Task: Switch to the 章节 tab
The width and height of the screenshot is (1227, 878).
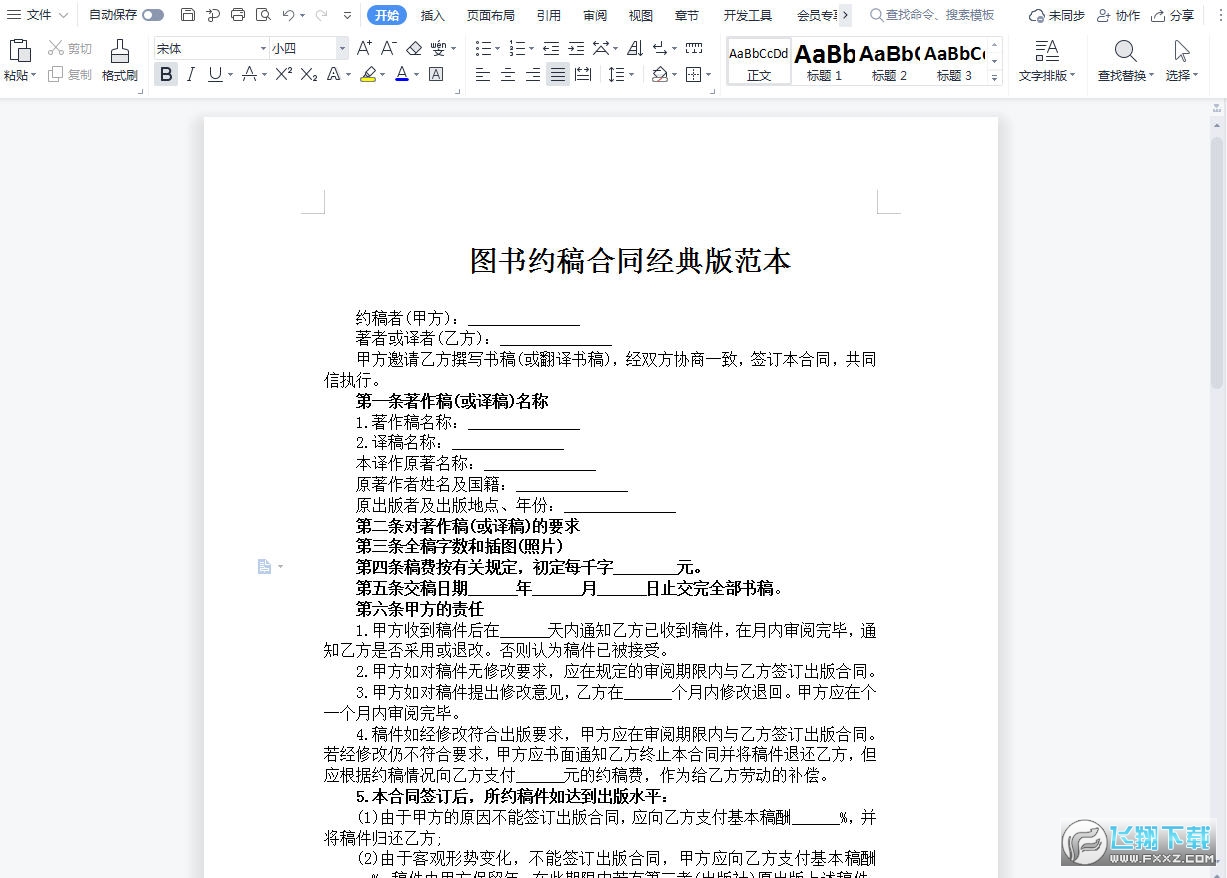Action: point(687,15)
